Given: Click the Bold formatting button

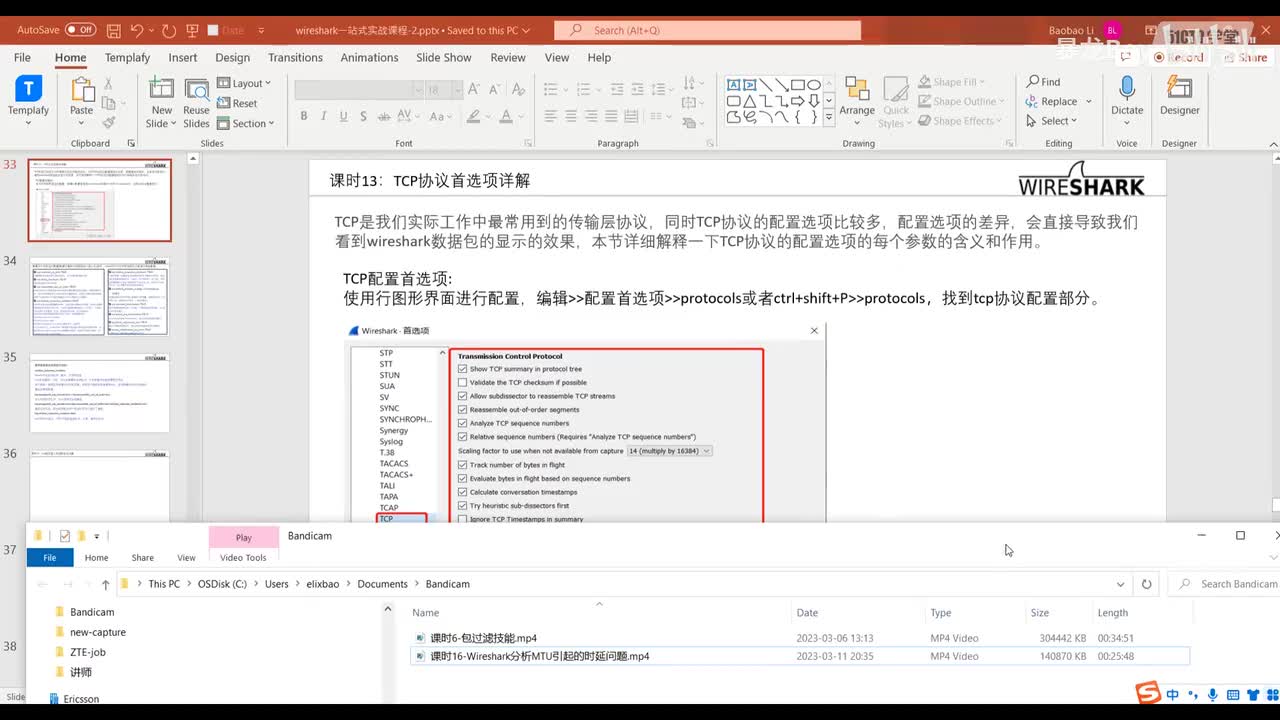Looking at the screenshot, I should click(304, 116).
